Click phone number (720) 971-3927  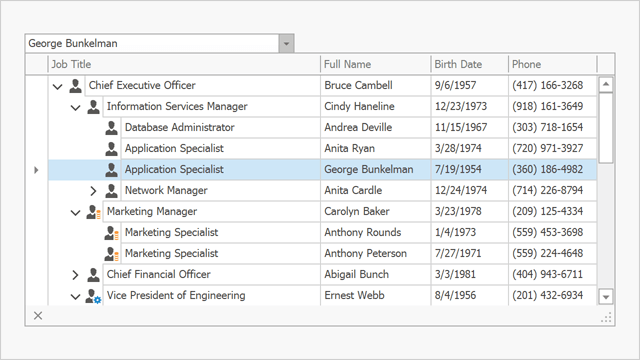pyautogui.click(x=547, y=148)
